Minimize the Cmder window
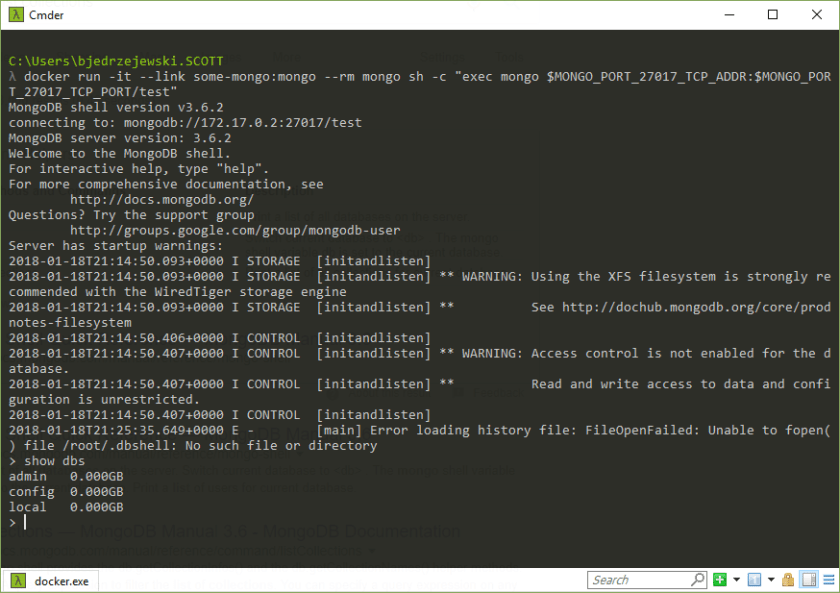 pyautogui.click(x=727, y=15)
